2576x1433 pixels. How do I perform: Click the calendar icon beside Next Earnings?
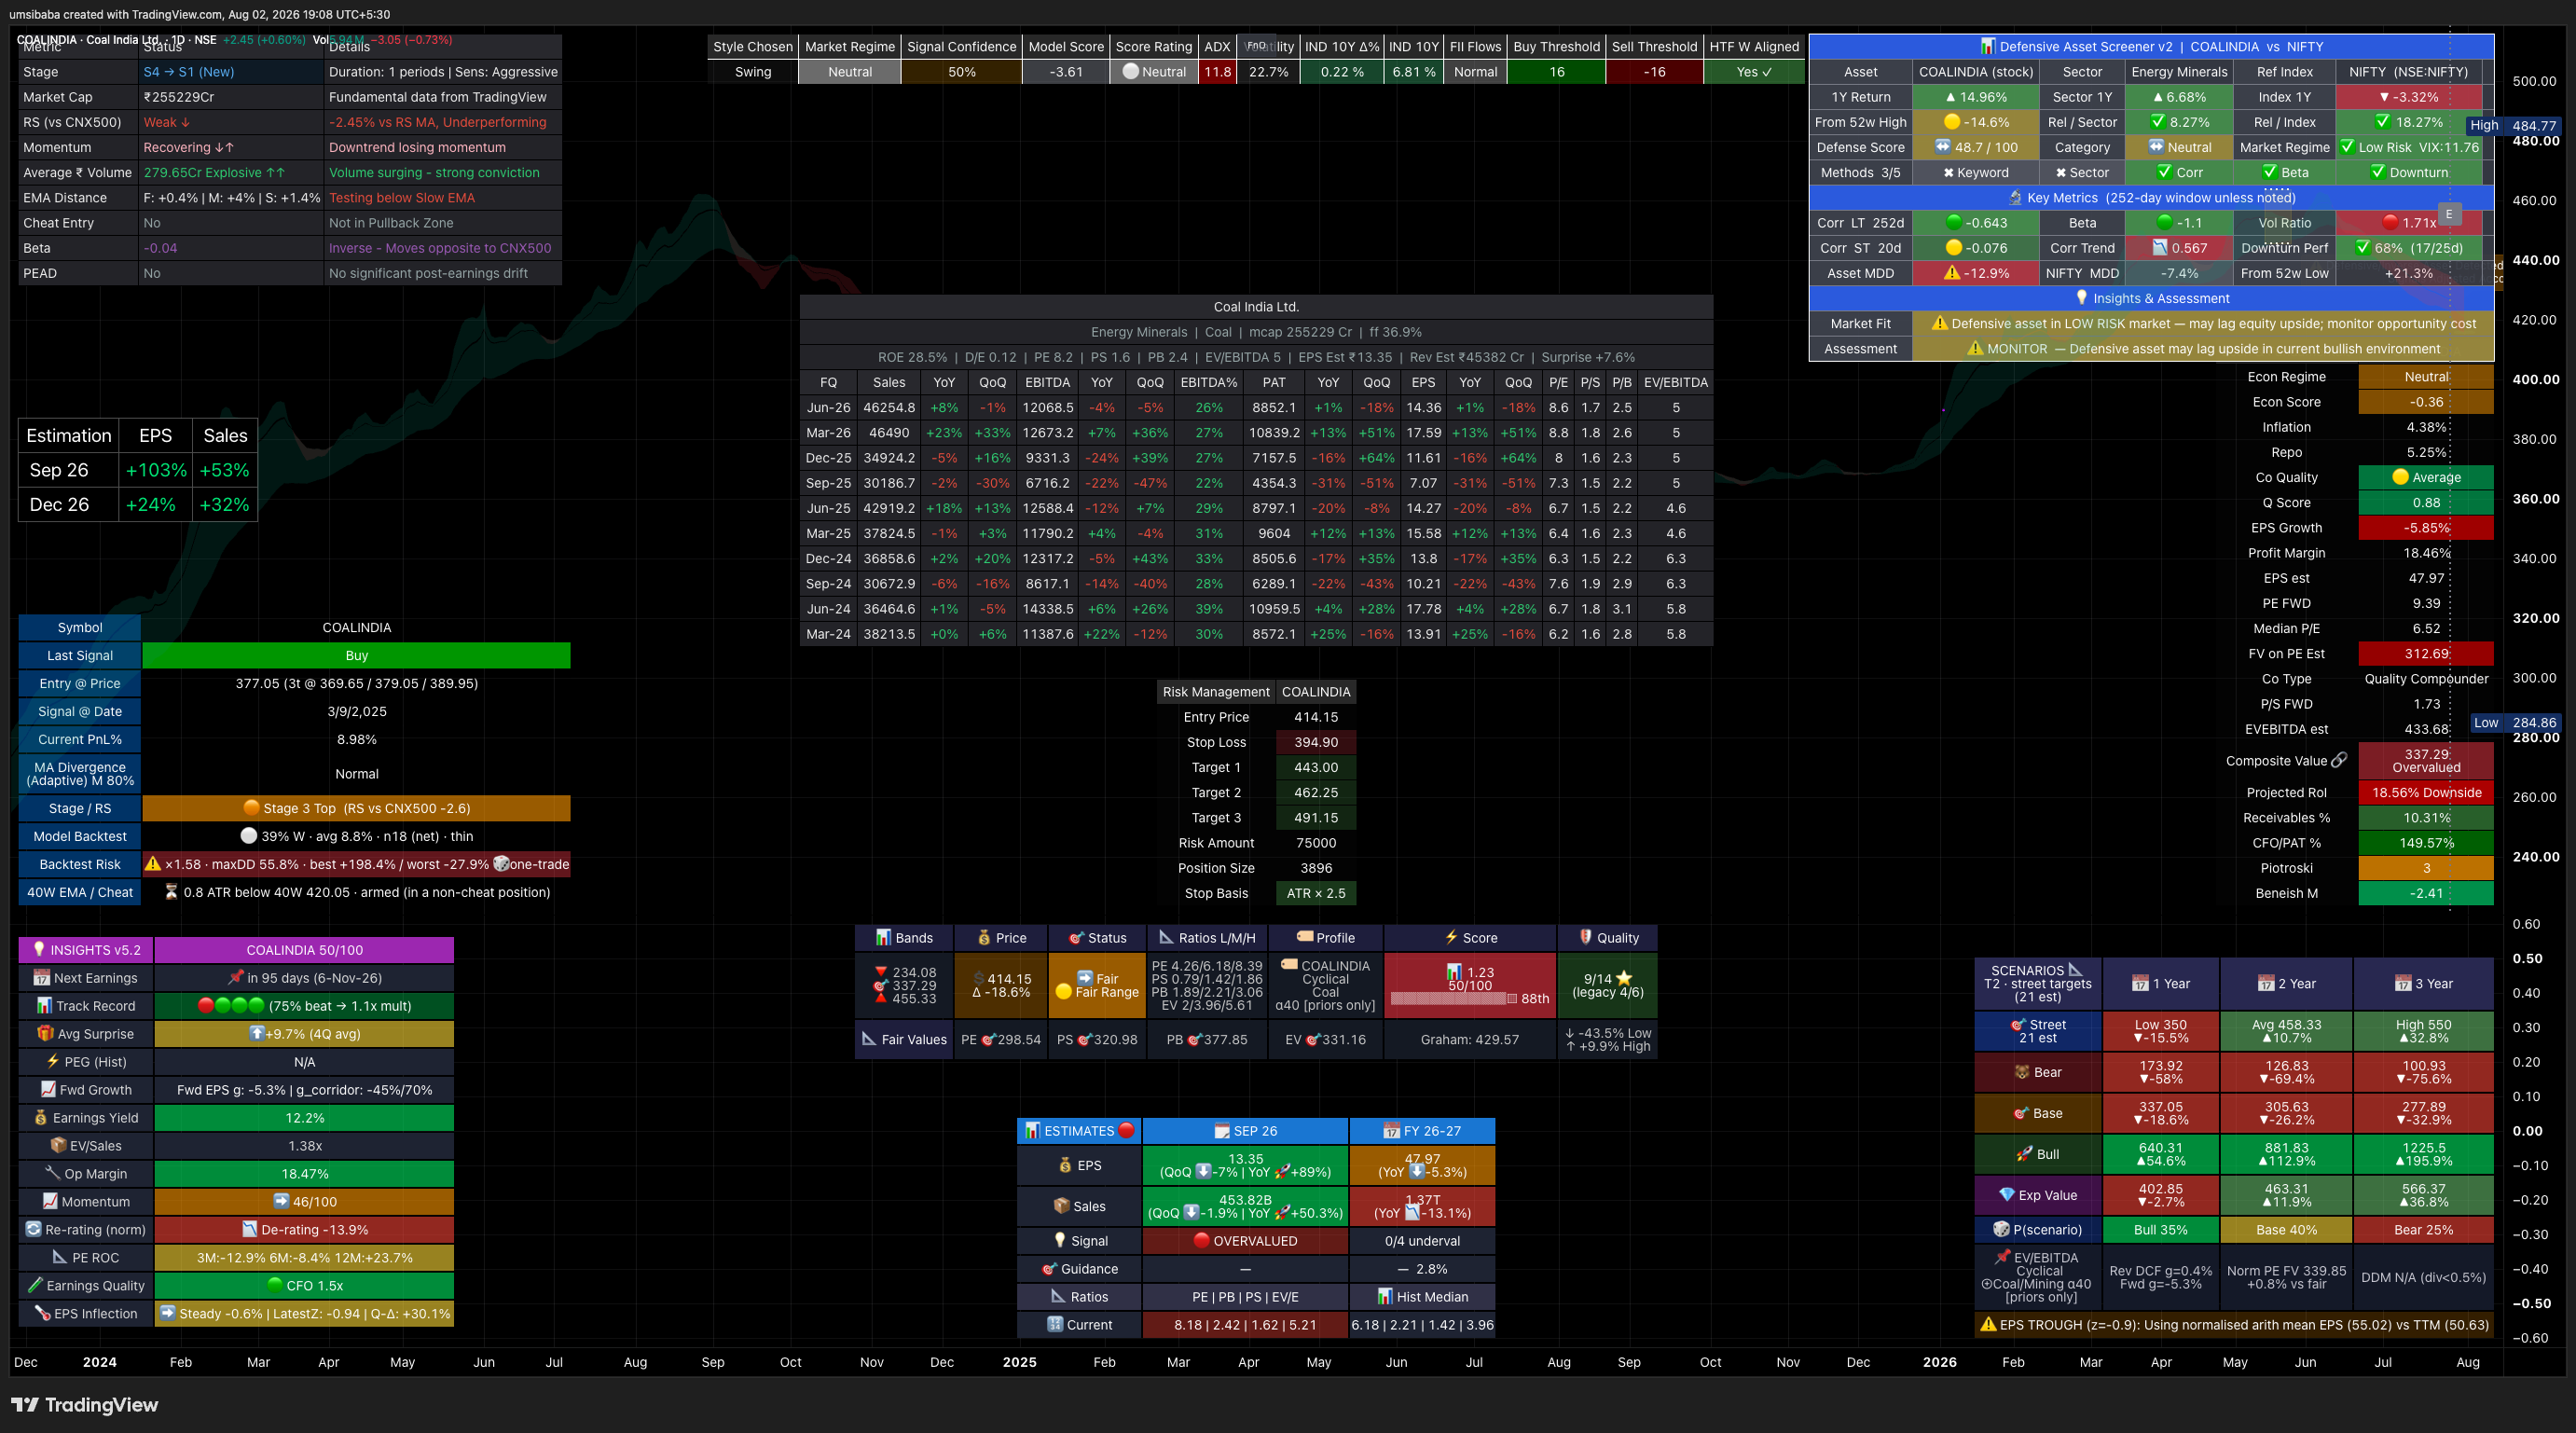42,977
